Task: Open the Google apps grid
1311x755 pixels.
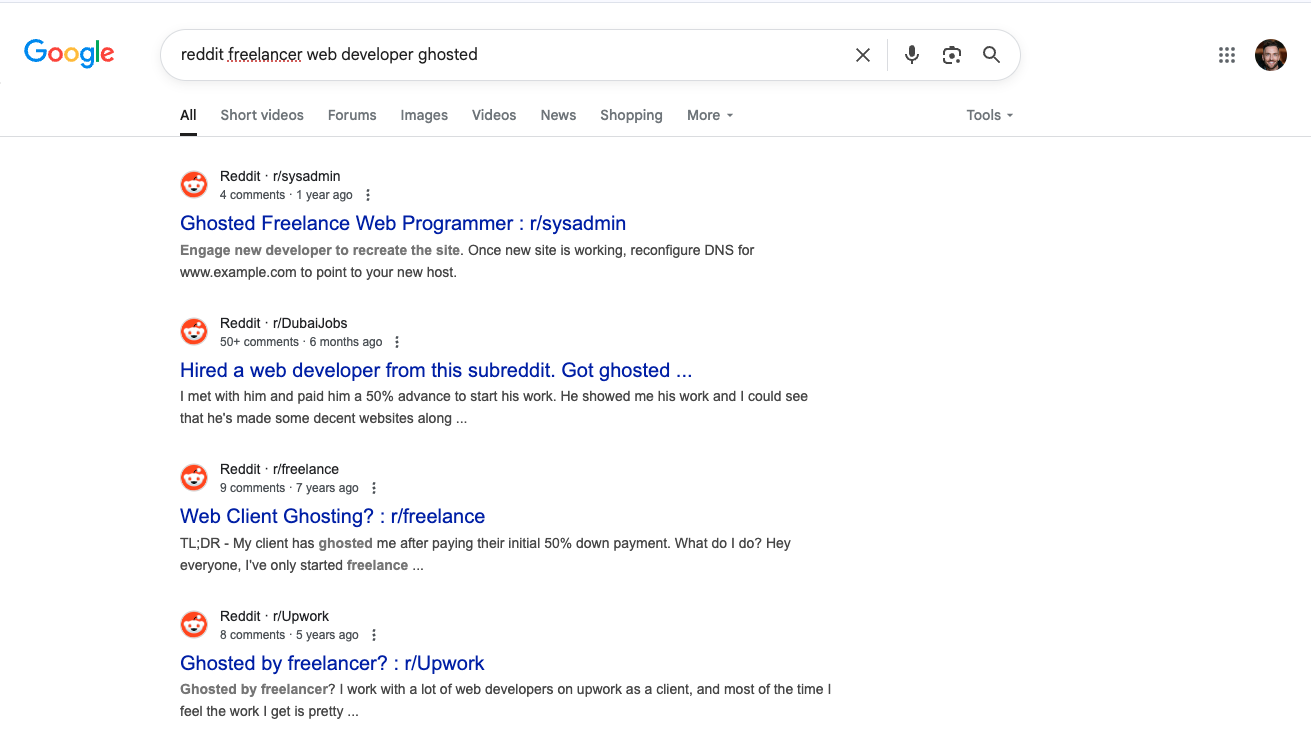Action: [x=1227, y=55]
